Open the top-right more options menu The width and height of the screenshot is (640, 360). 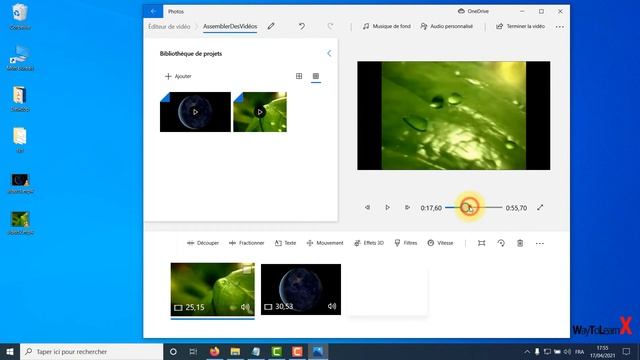click(x=560, y=27)
